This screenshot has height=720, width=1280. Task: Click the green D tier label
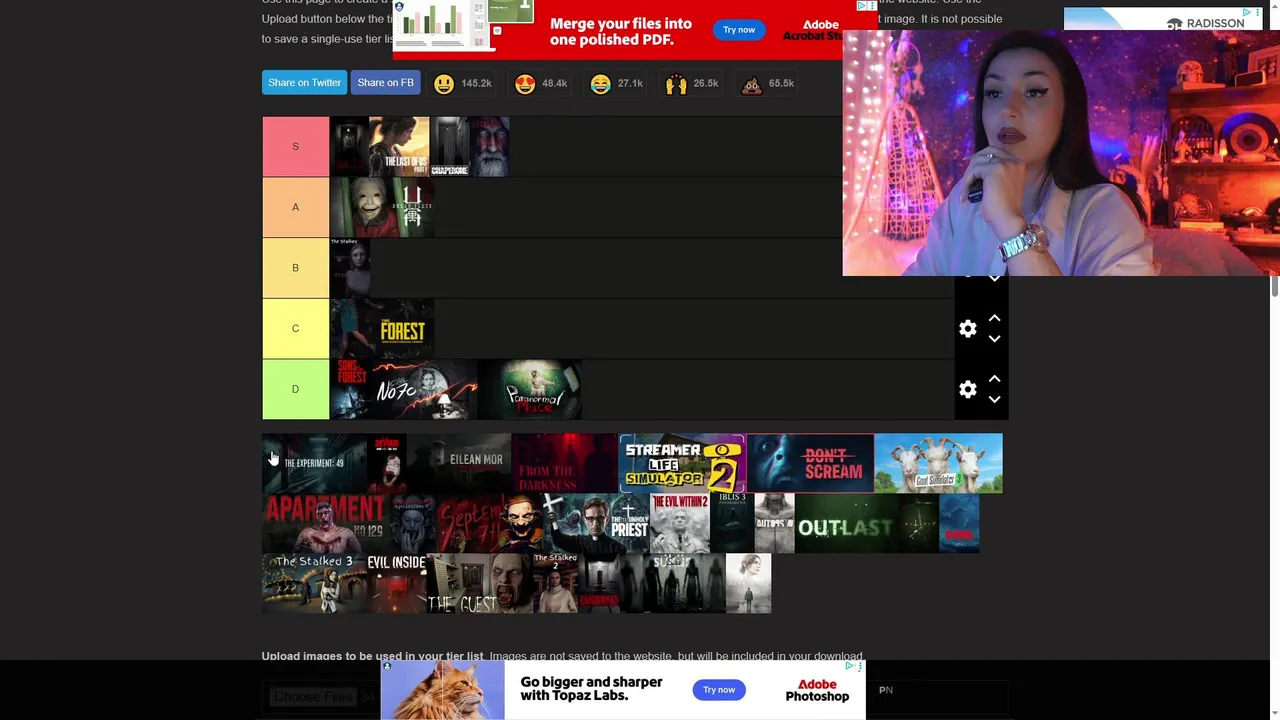click(295, 389)
